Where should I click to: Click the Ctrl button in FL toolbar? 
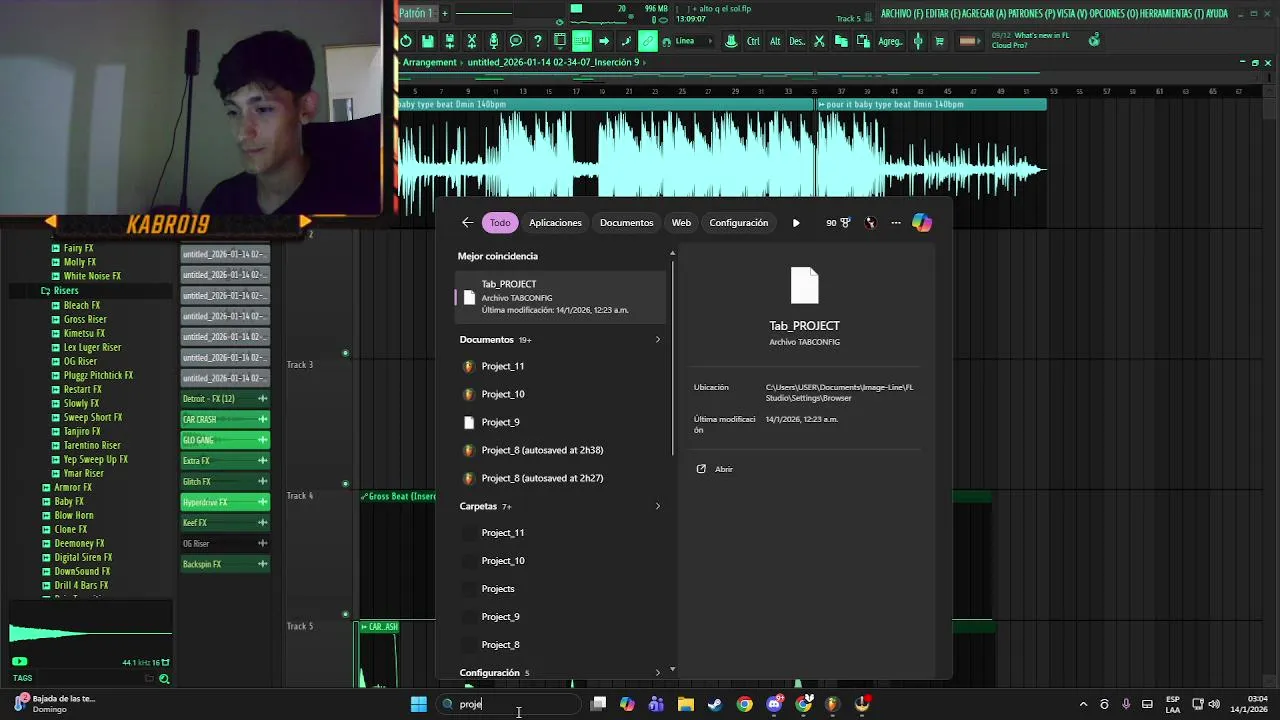click(x=753, y=41)
